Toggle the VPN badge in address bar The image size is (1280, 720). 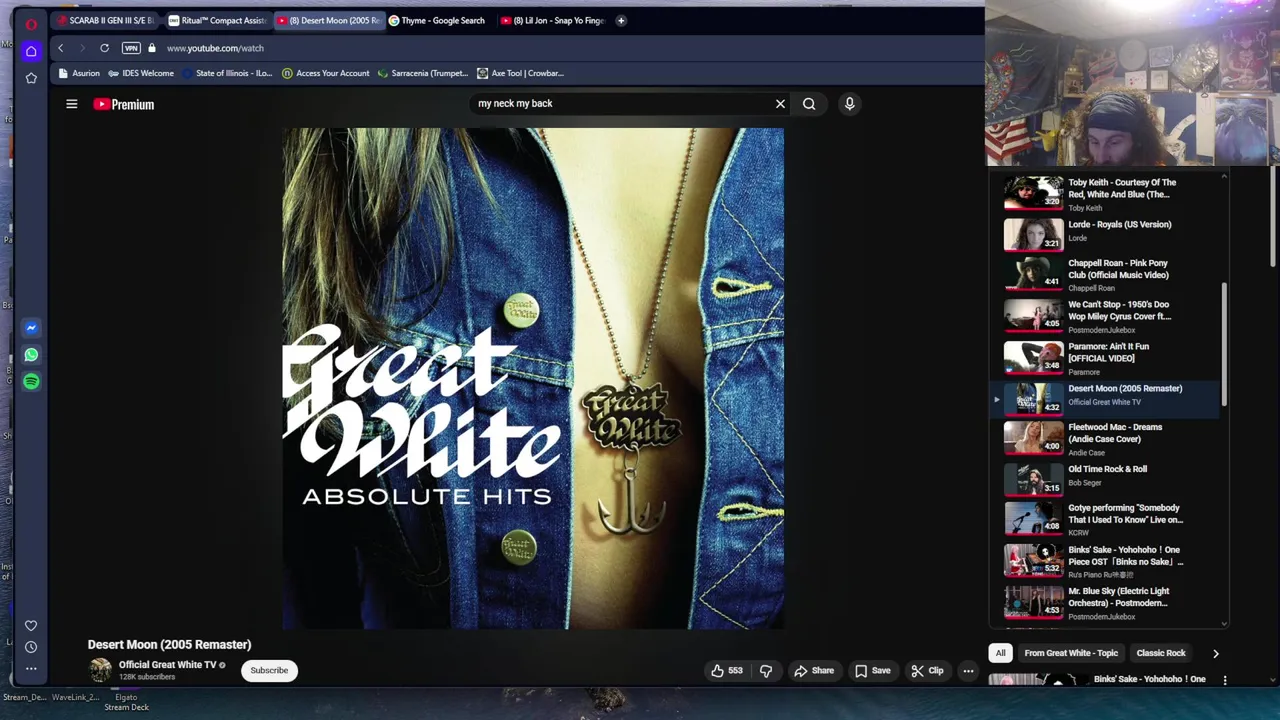coord(131,48)
